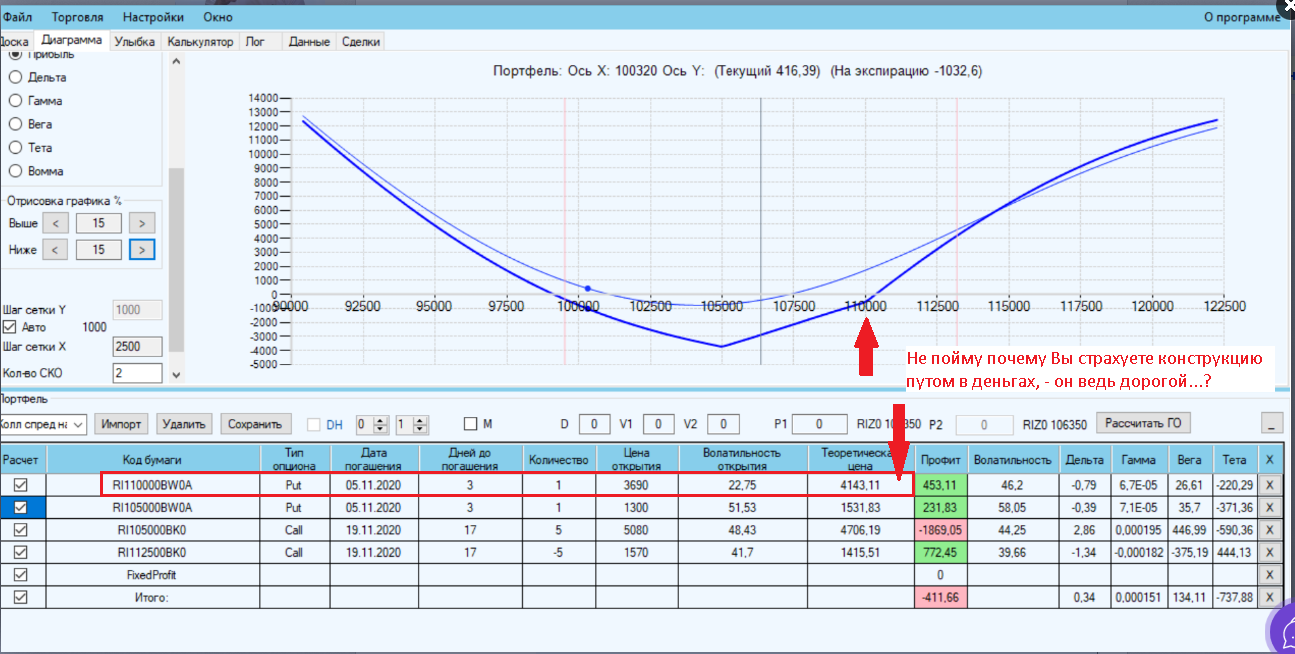
Task: Click the Ниже percent value field
Action: coord(99,250)
